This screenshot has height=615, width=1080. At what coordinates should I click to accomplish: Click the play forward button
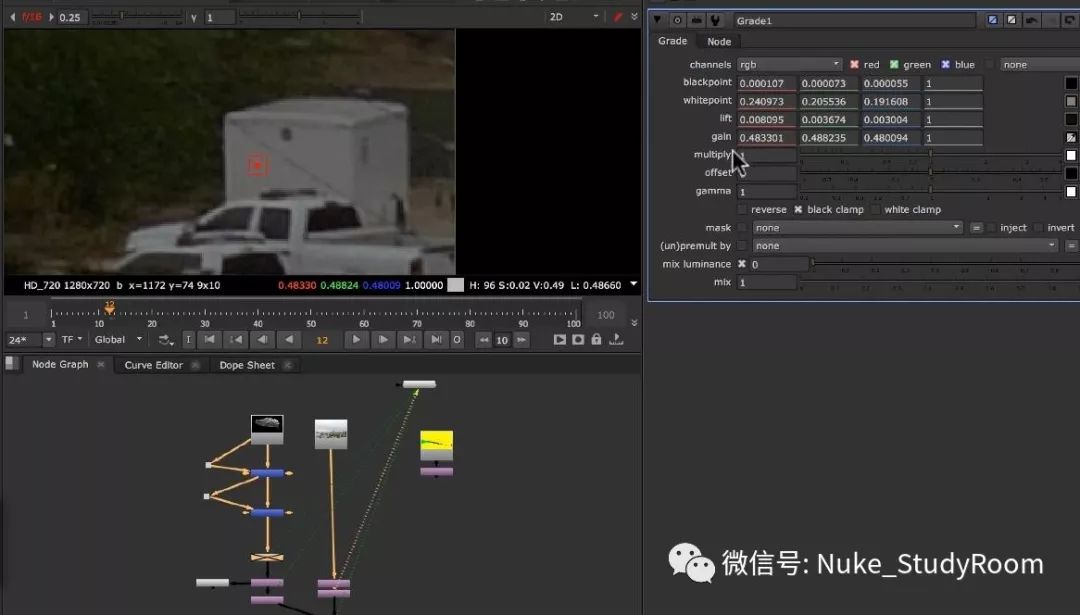(356, 340)
